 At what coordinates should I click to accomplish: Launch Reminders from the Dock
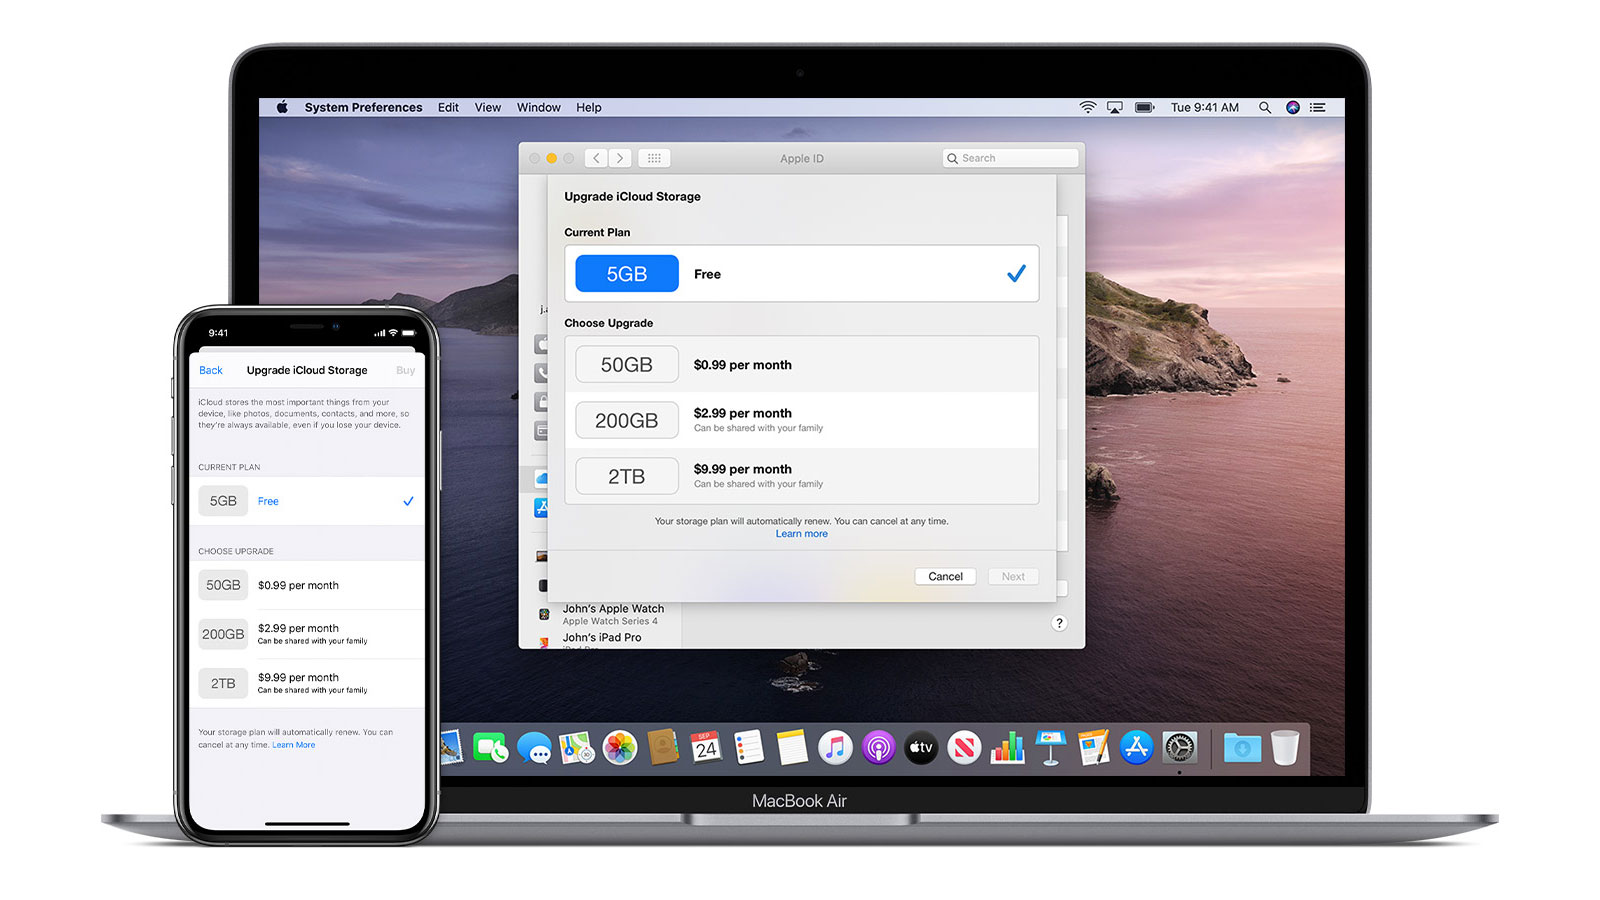pyautogui.click(x=749, y=747)
